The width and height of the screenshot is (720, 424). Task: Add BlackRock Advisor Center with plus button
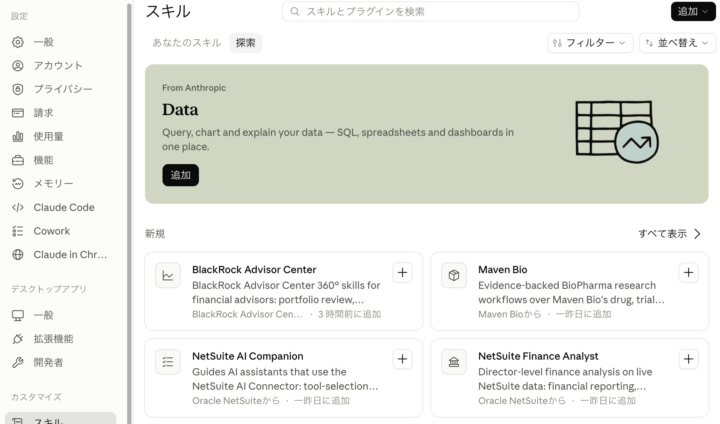[402, 272]
